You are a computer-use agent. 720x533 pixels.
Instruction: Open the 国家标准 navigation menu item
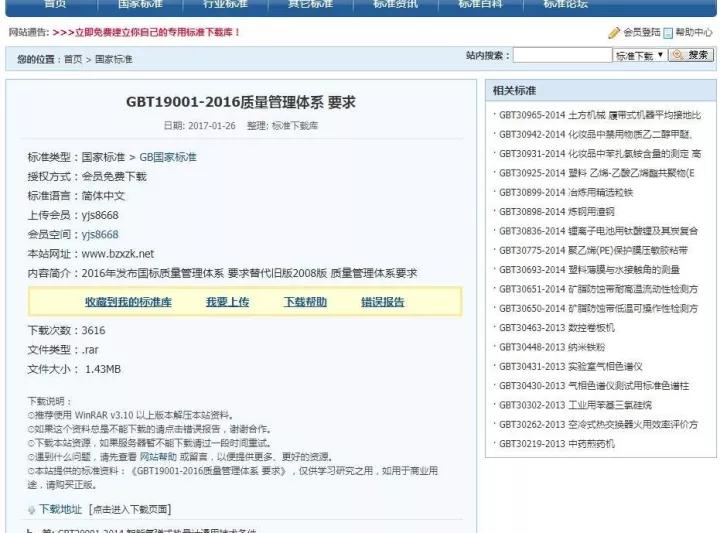coord(142,4)
